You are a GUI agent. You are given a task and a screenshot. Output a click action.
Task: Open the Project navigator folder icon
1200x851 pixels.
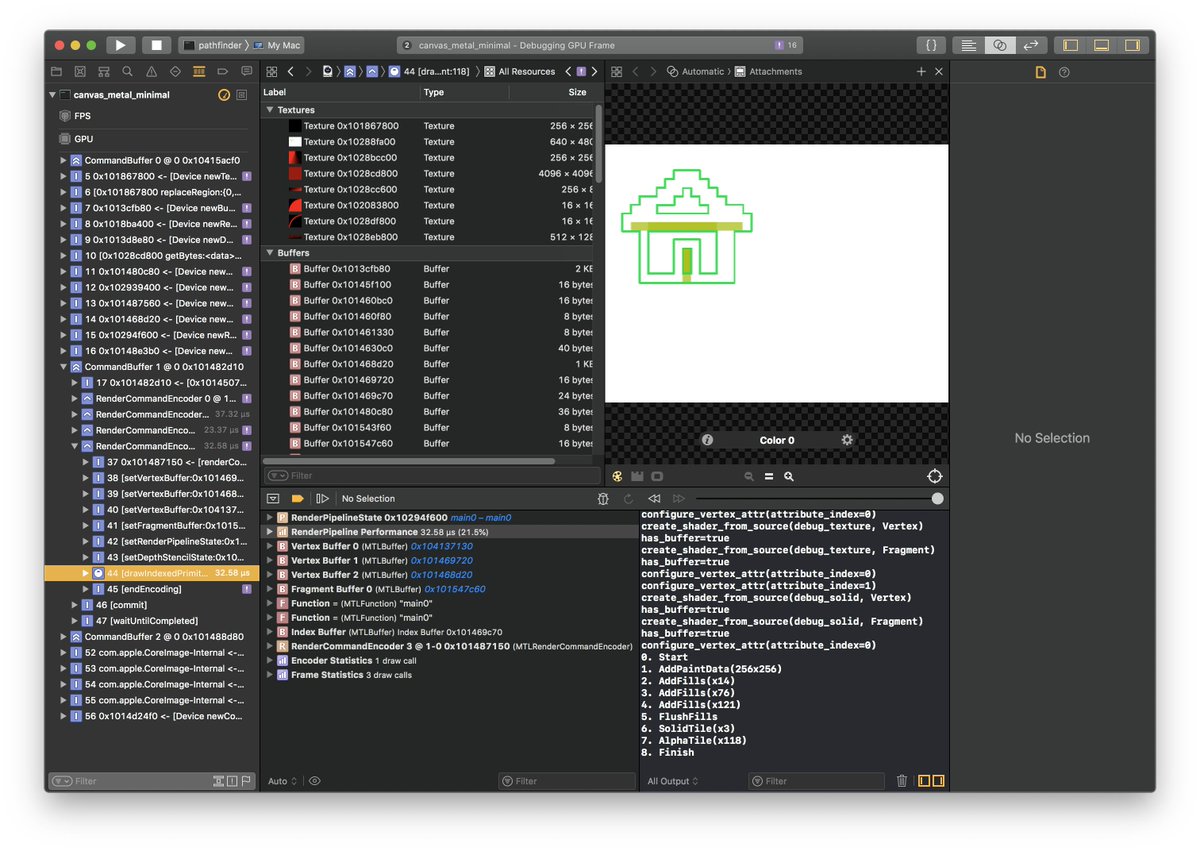pyautogui.click(x=56, y=72)
